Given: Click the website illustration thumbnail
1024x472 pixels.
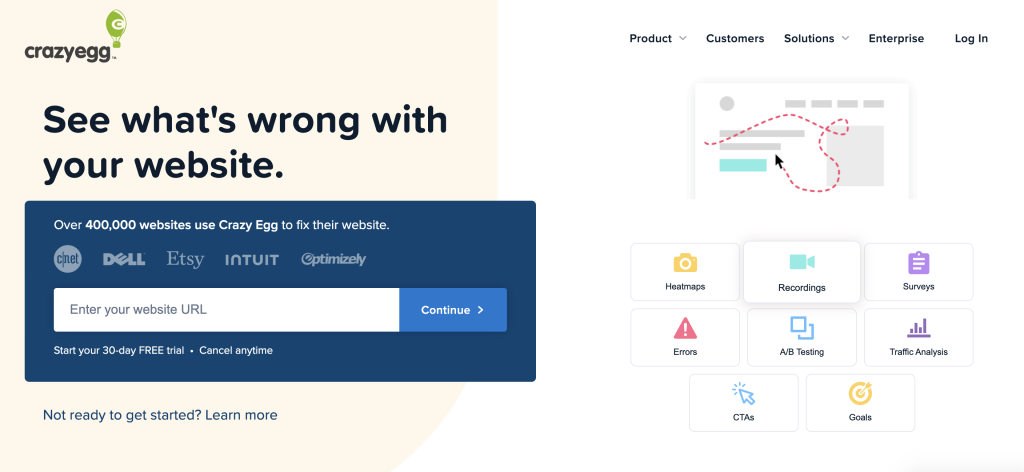Looking at the screenshot, I should 801,140.
